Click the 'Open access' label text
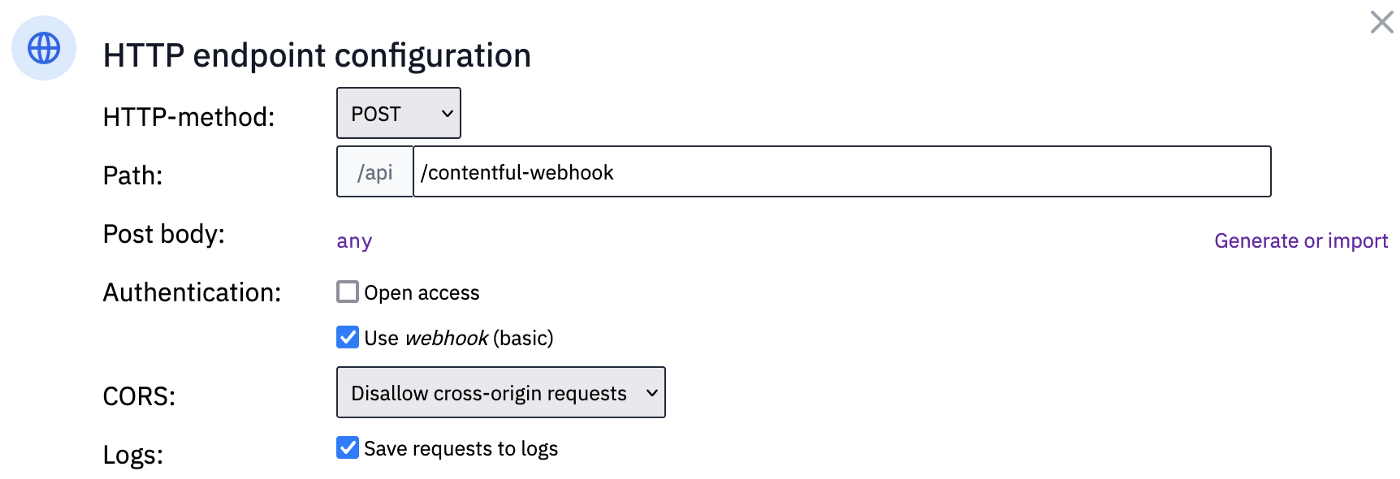Viewport: 1400px width, 479px height. pyautogui.click(x=422, y=293)
